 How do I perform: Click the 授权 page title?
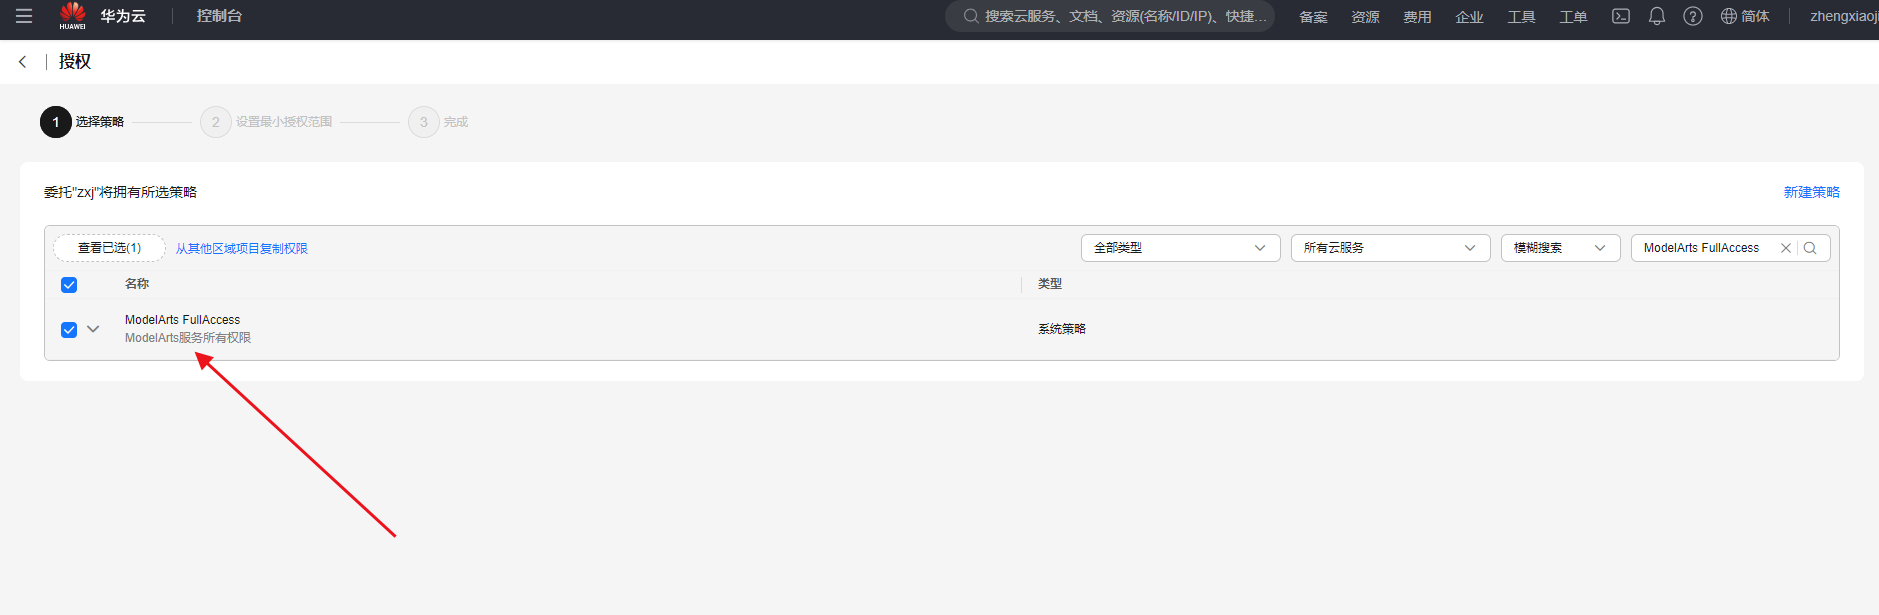(75, 62)
